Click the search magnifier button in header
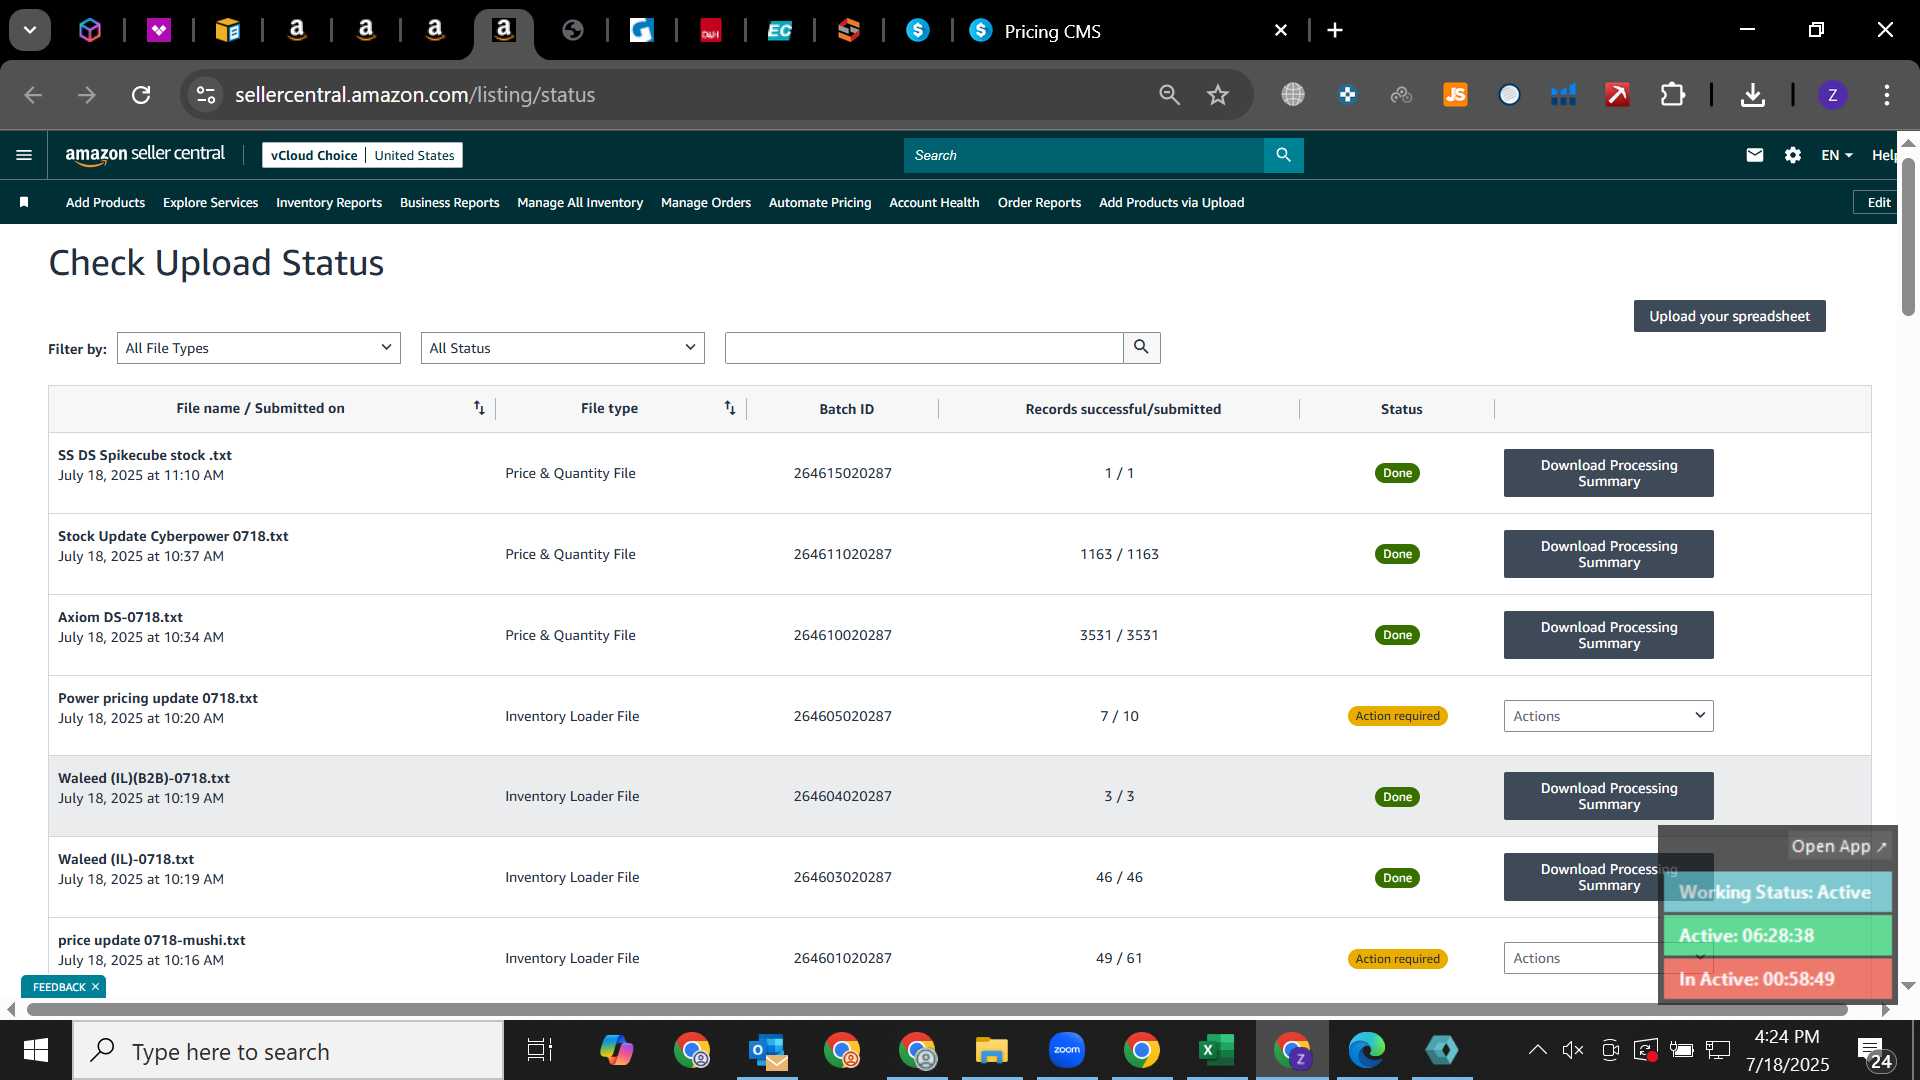This screenshot has width=1920, height=1080. pyautogui.click(x=1283, y=155)
